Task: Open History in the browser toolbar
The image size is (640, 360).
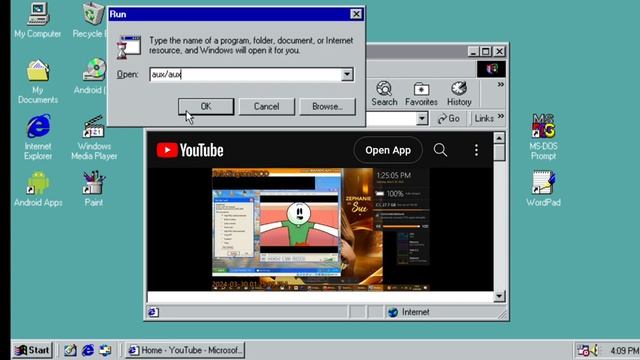Action: point(459,94)
